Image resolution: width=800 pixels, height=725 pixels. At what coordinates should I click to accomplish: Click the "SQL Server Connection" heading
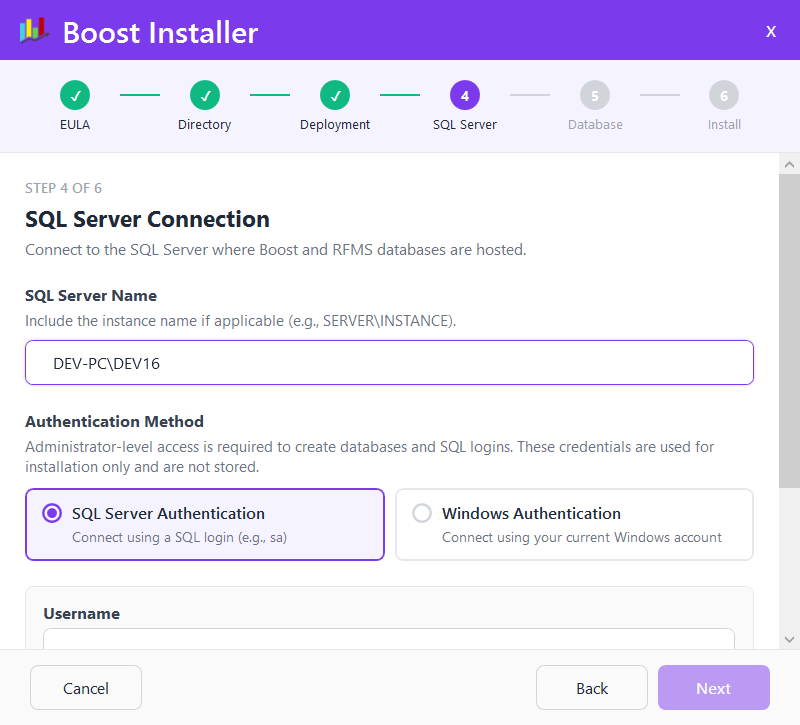point(147,219)
